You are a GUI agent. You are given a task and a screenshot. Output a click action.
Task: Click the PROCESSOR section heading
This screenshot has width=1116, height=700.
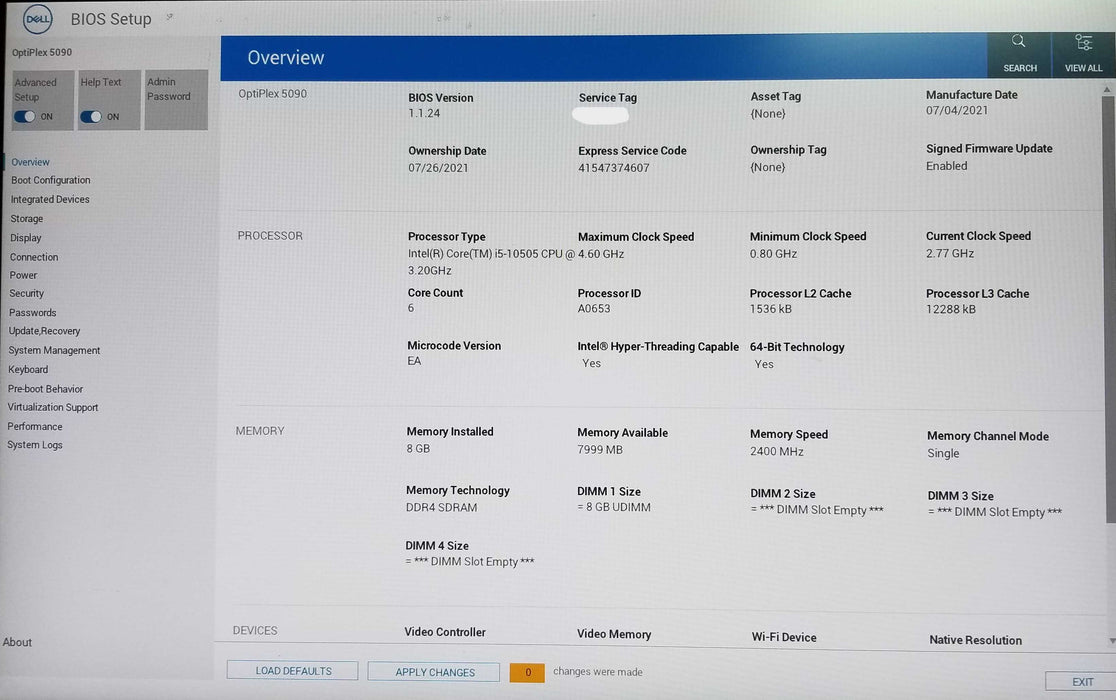270,235
